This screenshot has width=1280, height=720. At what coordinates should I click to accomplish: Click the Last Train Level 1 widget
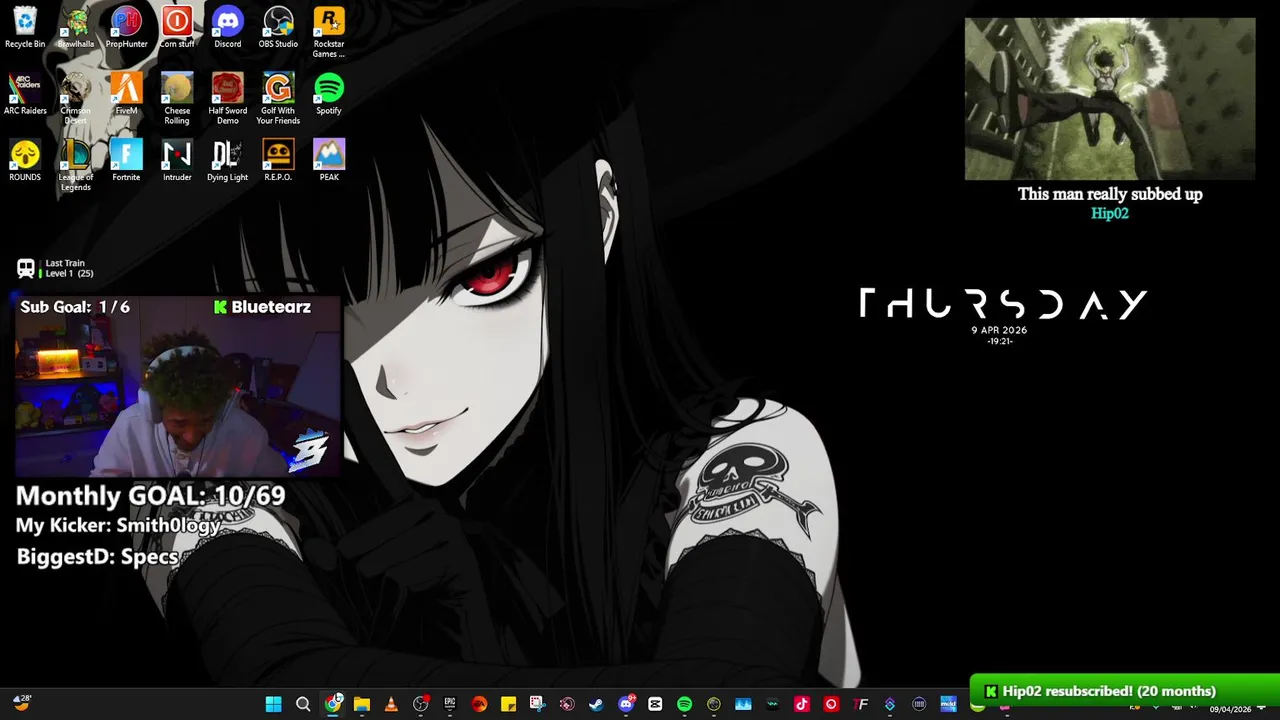[x=55, y=268]
